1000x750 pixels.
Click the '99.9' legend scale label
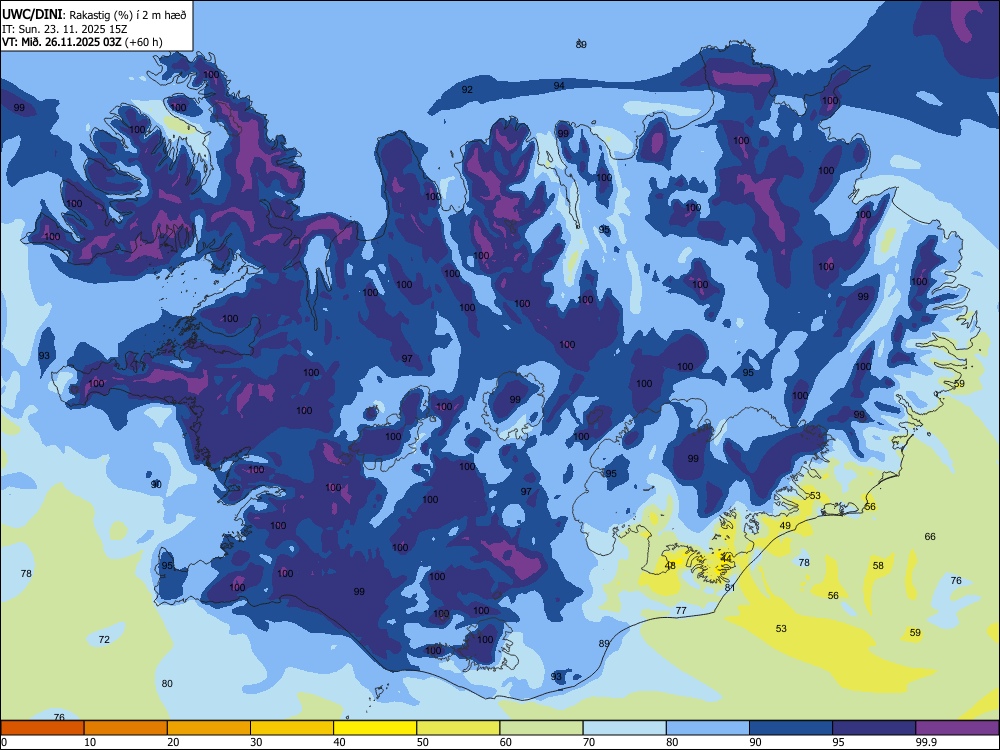(926, 742)
